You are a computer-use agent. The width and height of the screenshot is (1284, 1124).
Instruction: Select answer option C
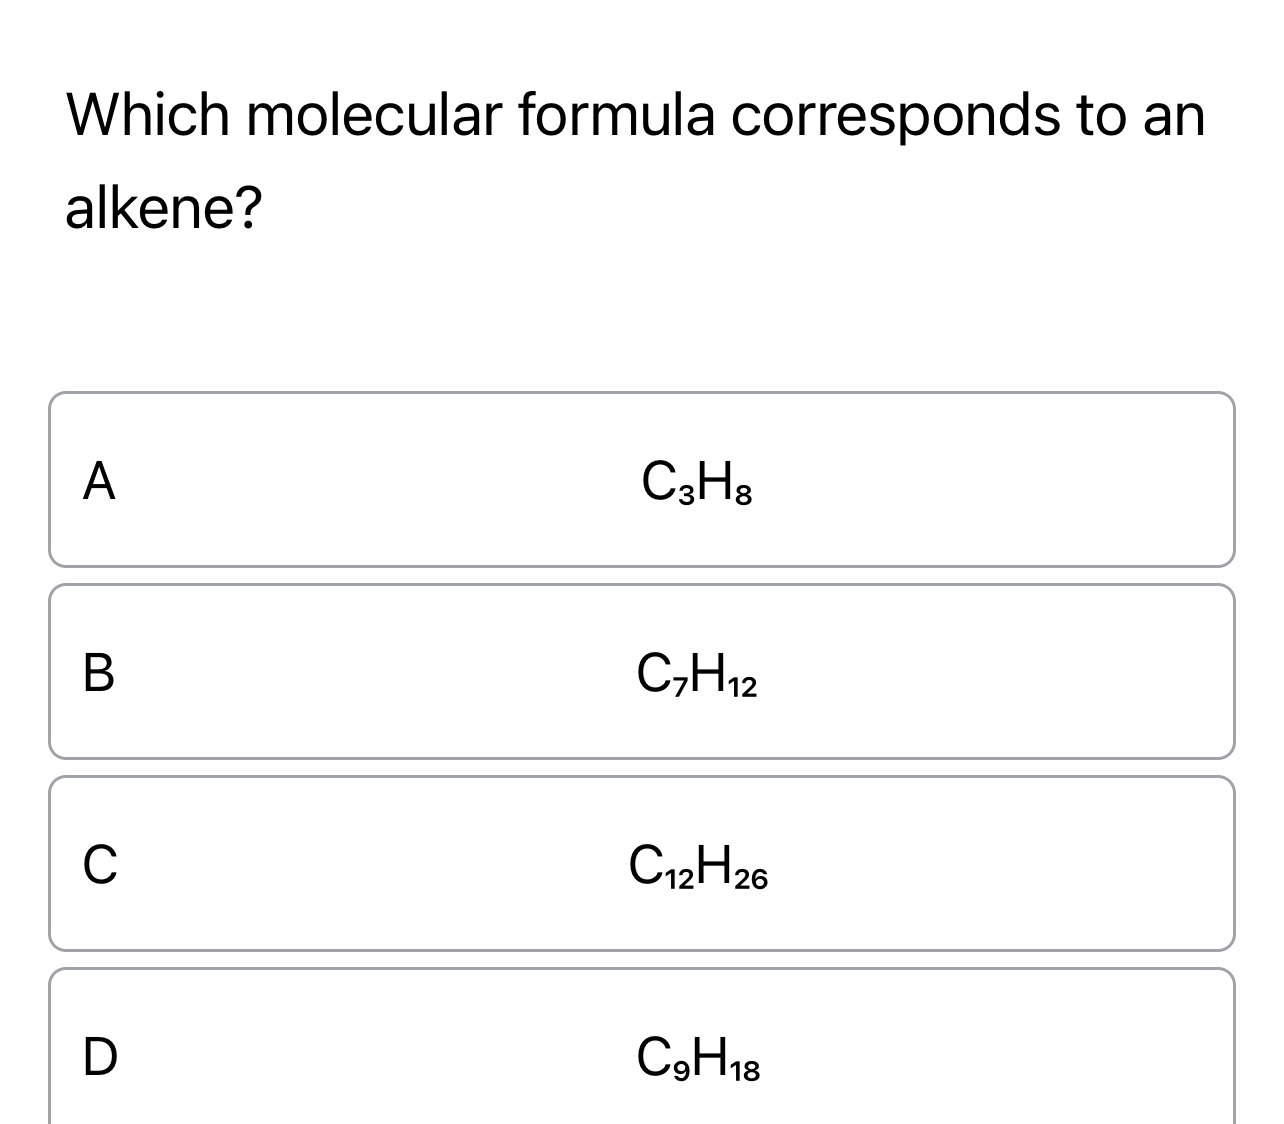tap(640, 862)
